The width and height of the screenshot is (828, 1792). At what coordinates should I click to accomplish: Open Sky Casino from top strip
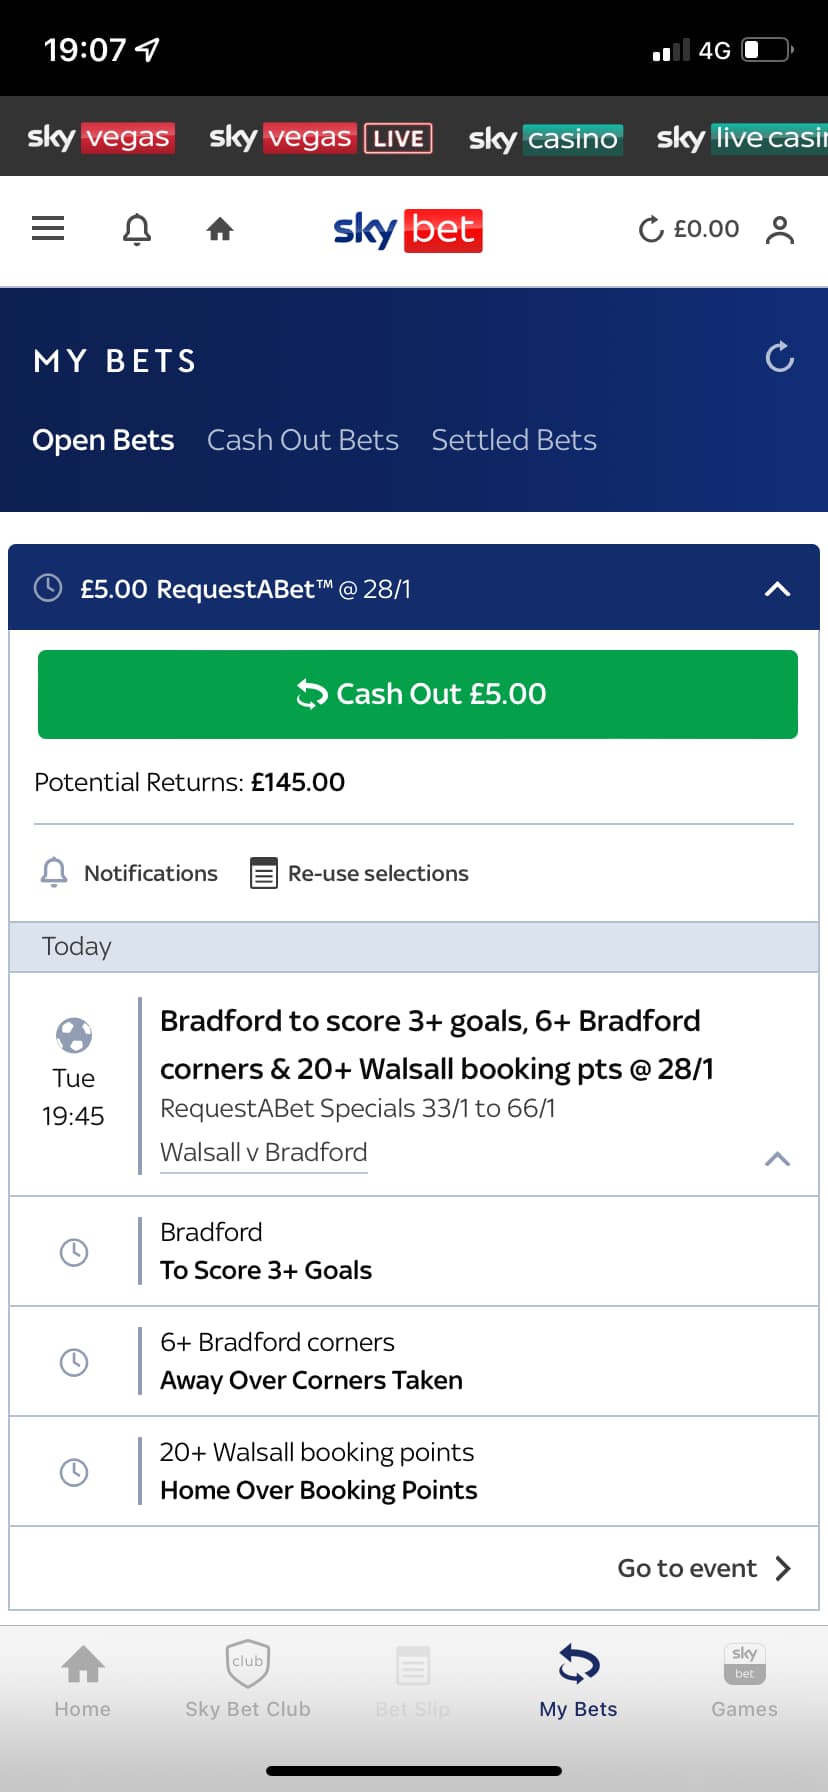click(x=546, y=138)
